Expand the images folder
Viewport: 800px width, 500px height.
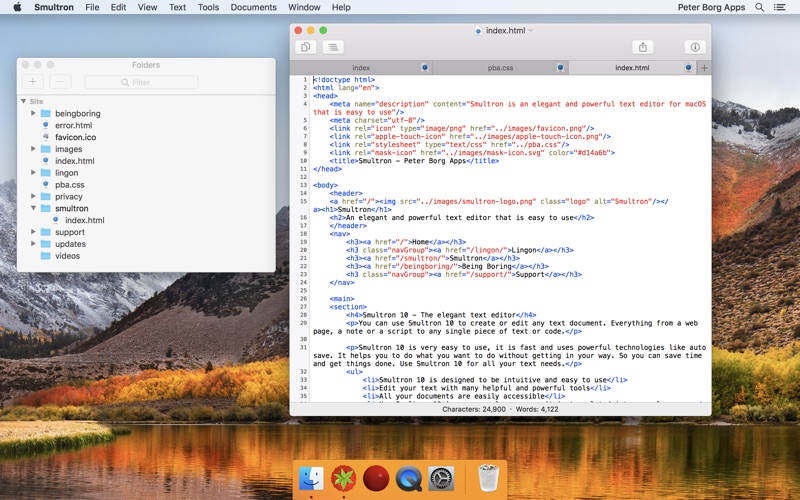(x=33, y=149)
